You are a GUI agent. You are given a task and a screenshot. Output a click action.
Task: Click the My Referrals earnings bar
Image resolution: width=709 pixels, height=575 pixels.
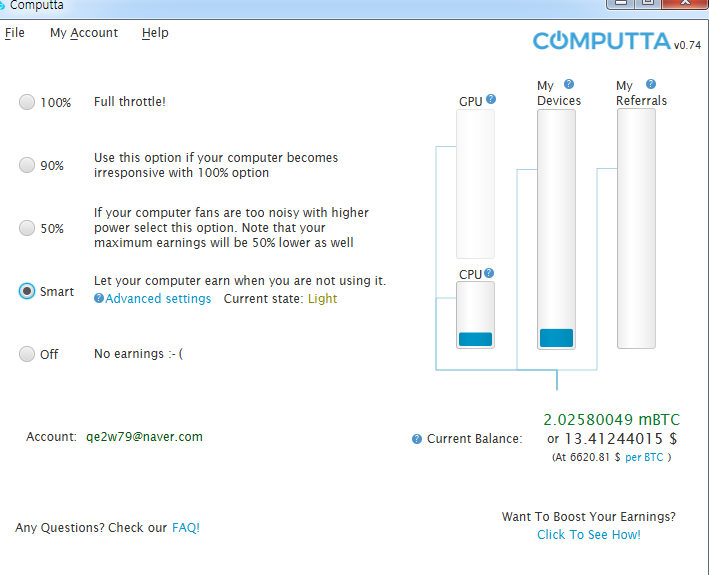(636, 229)
